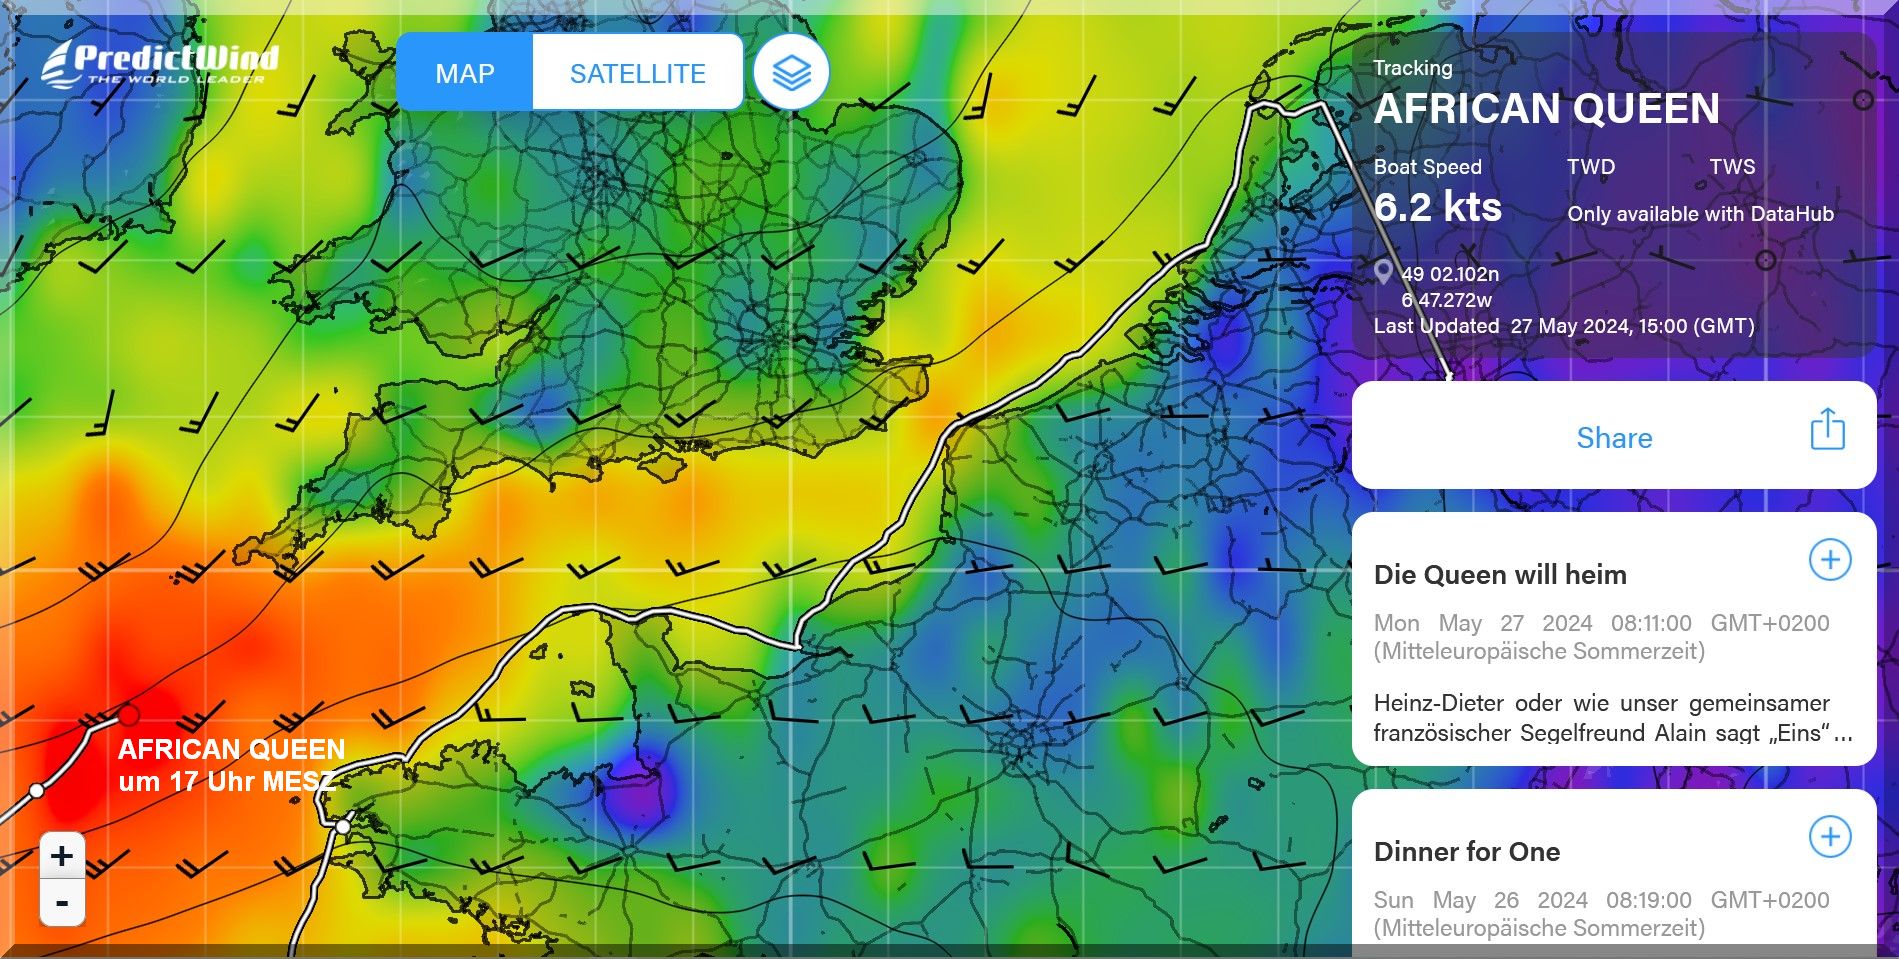Click the PredictWind logo

tap(160, 64)
